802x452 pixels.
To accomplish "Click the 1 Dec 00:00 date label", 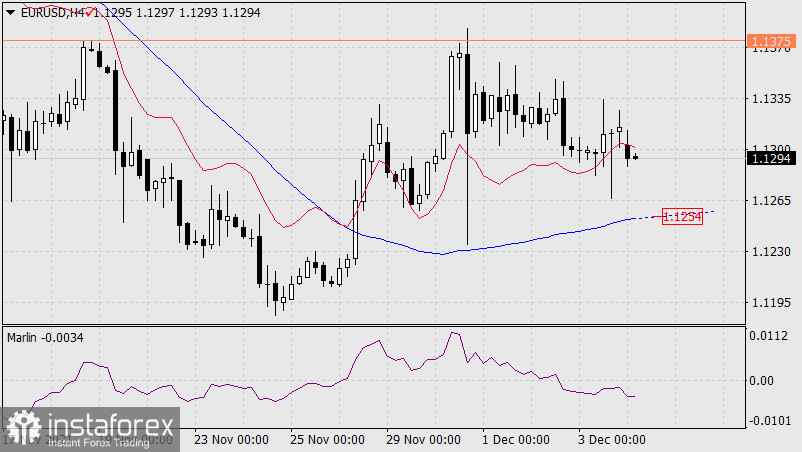I will pyautogui.click(x=516, y=439).
